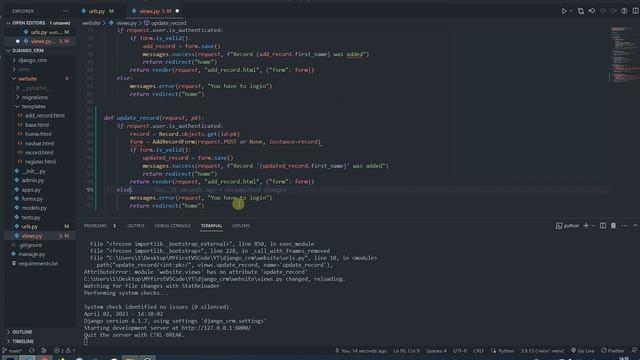The image size is (640, 360).
Task: Click the server URL http://127.0.0.1:8000/ in terminal
Action: [x=216, y=328]
